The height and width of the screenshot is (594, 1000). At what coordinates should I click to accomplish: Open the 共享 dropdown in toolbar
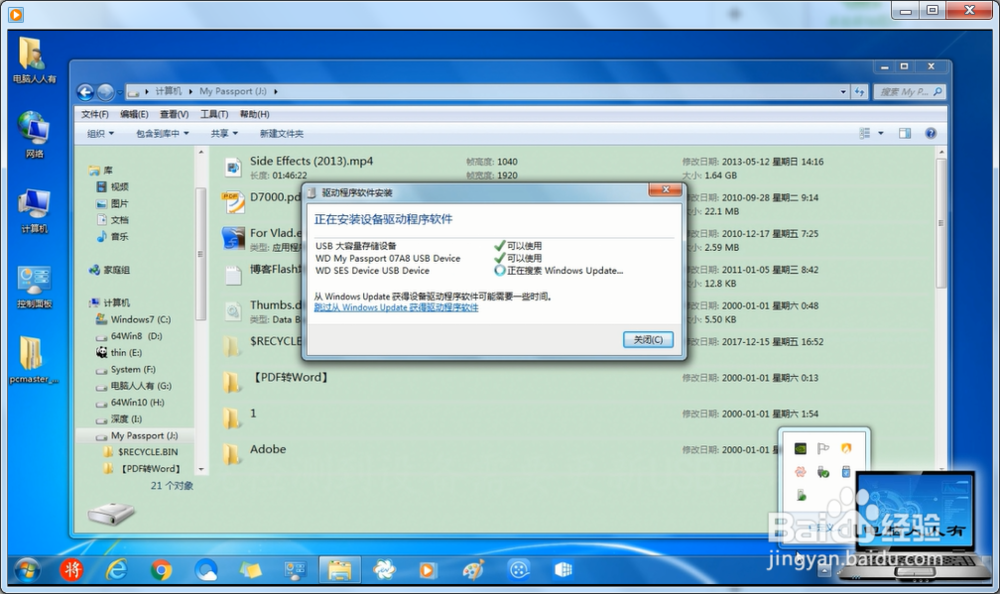pos(224,133)
